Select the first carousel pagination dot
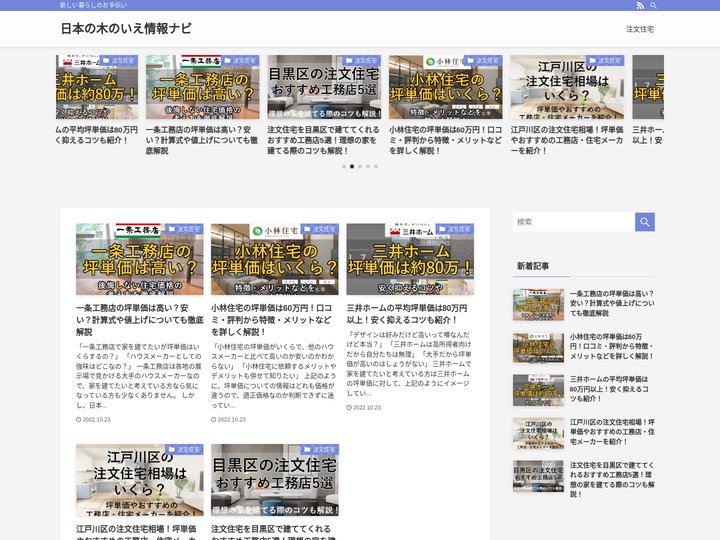720x540 pixels. (344, 167)
